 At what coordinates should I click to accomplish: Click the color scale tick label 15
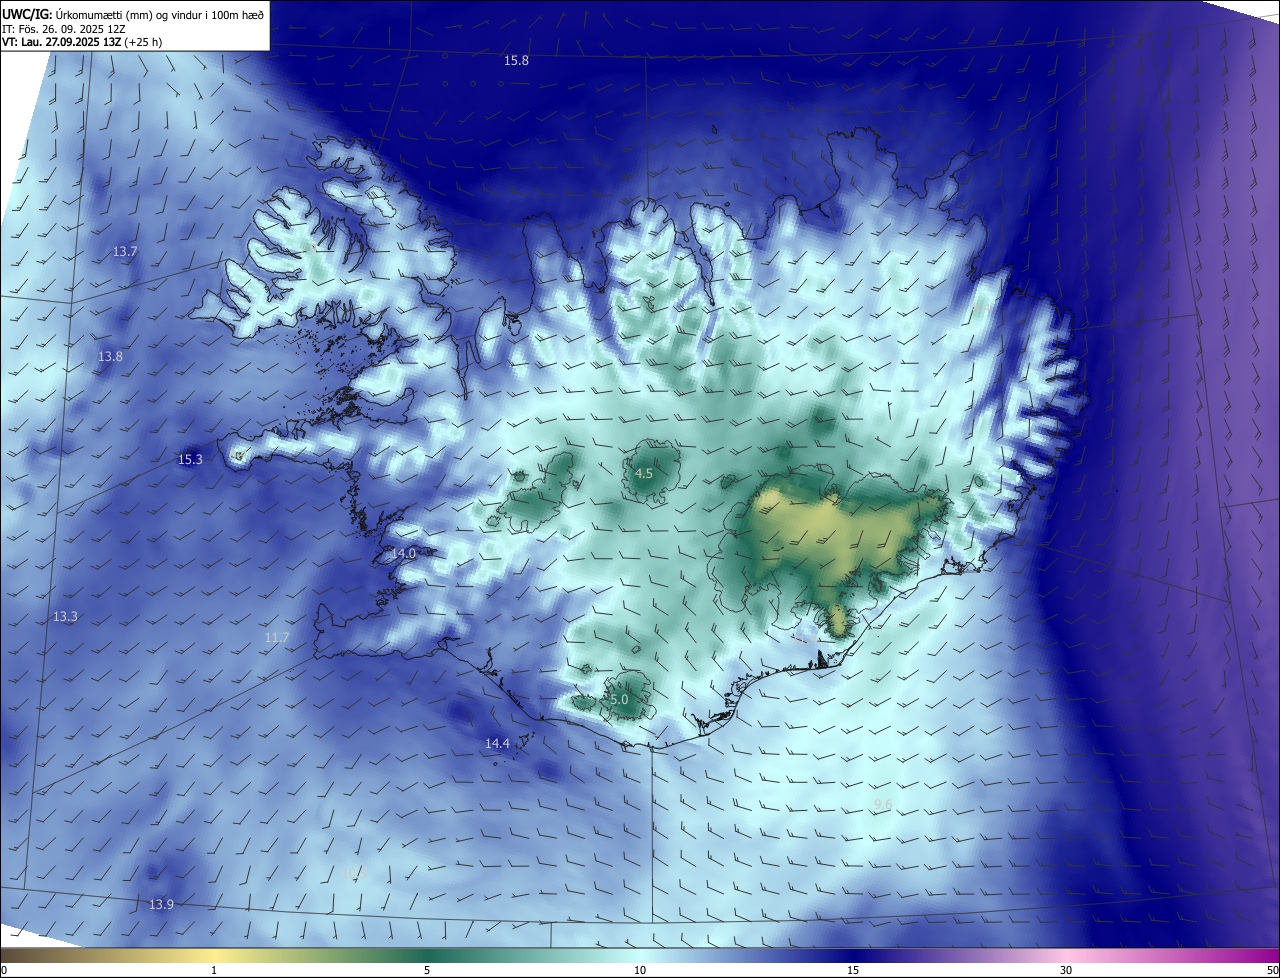tap(853, 970)
